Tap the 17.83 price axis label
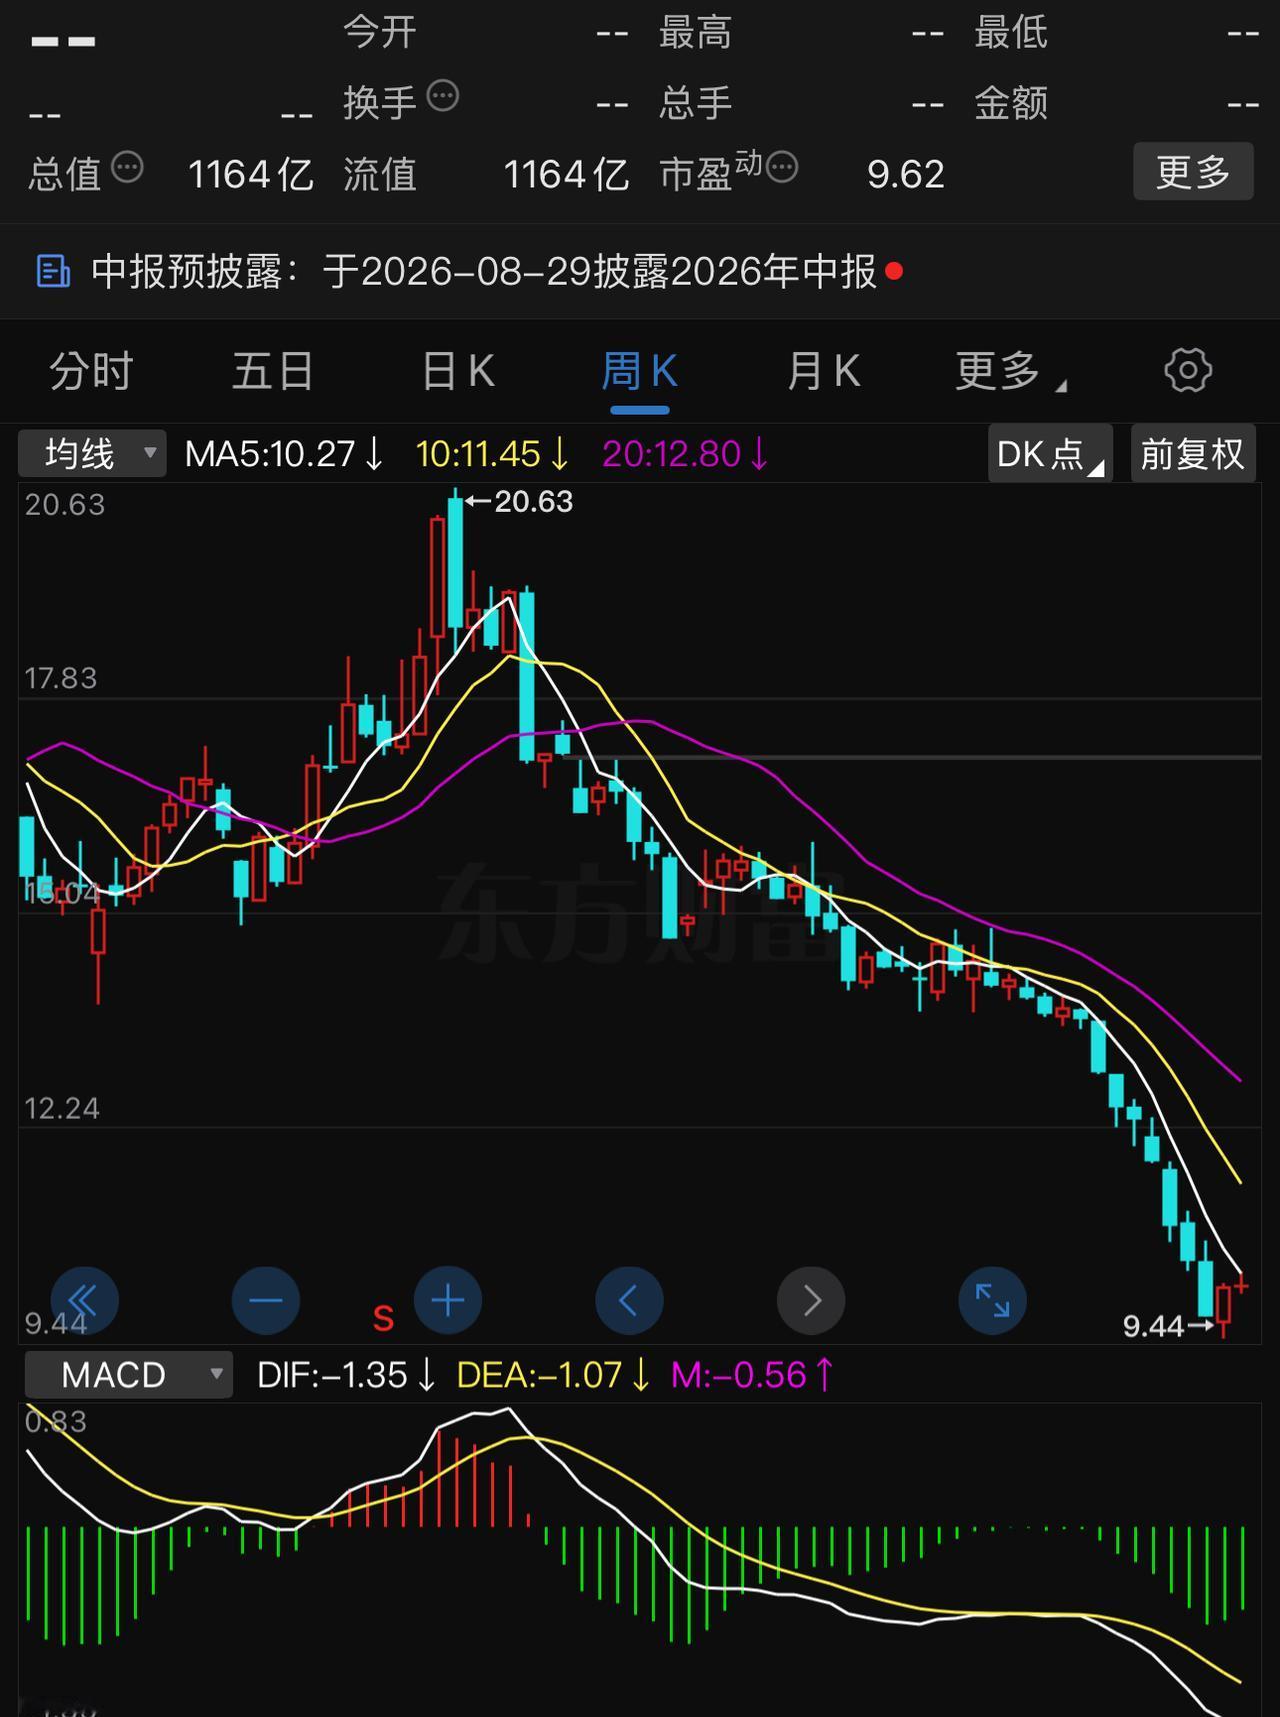 [x=61, y=678]
